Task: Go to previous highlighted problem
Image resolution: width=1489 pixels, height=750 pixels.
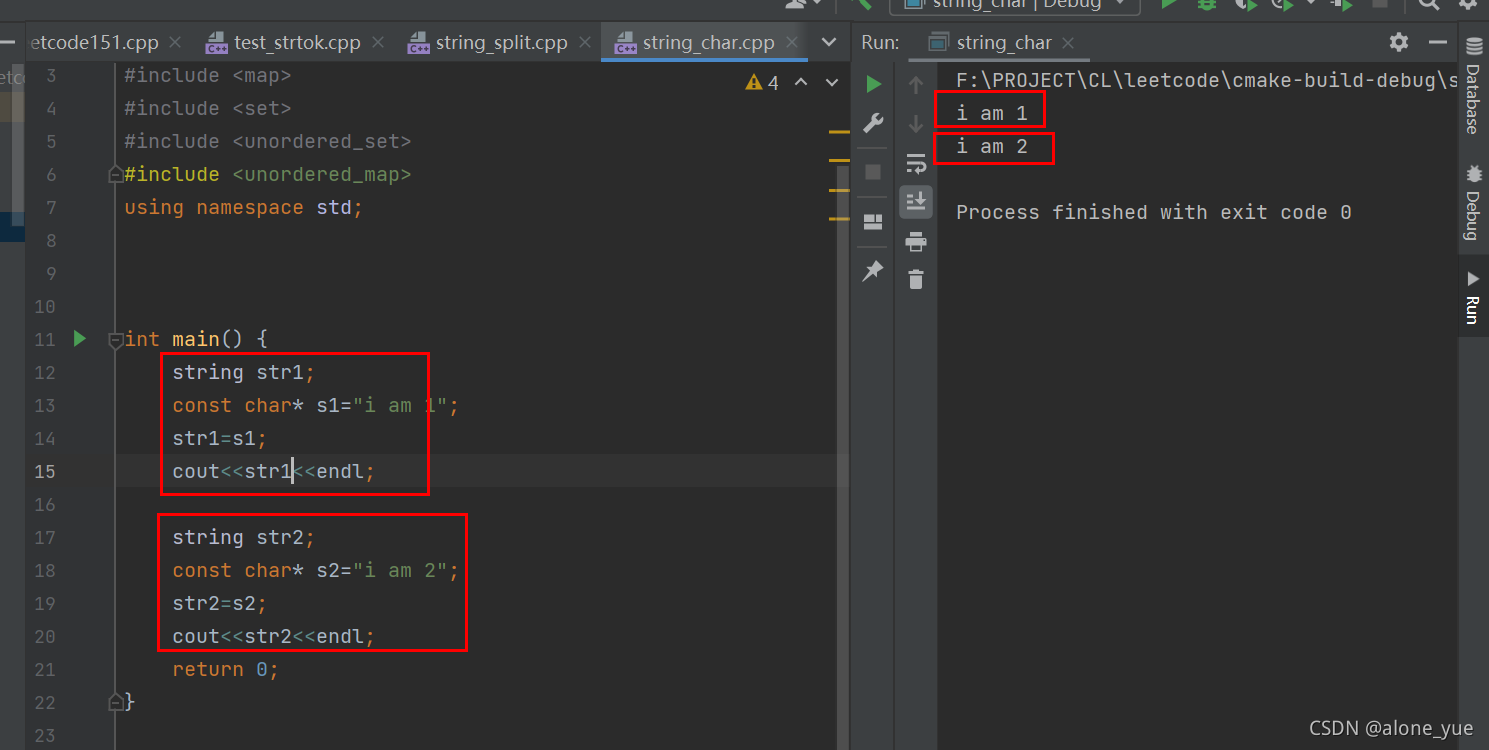Action: pyautogui.click(x=800, y=83)
